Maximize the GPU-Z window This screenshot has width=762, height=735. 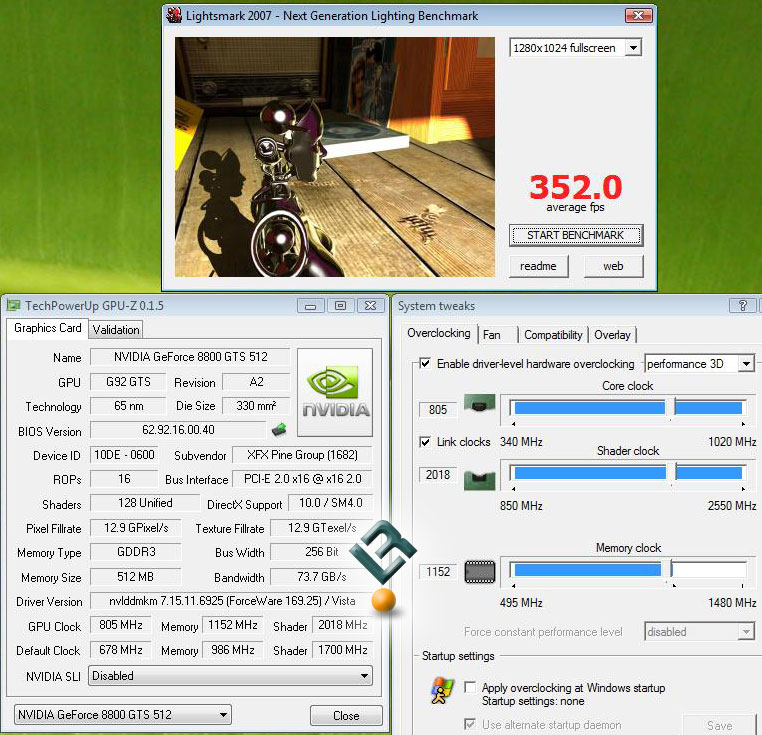(x=340, y=306)
